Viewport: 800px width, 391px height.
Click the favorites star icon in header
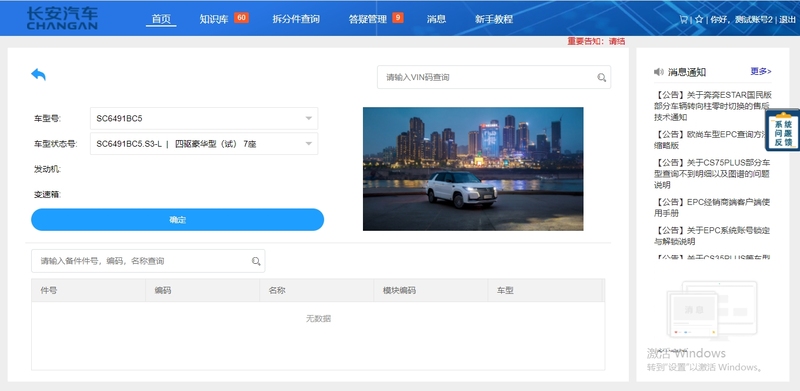(x=698, y=19)
